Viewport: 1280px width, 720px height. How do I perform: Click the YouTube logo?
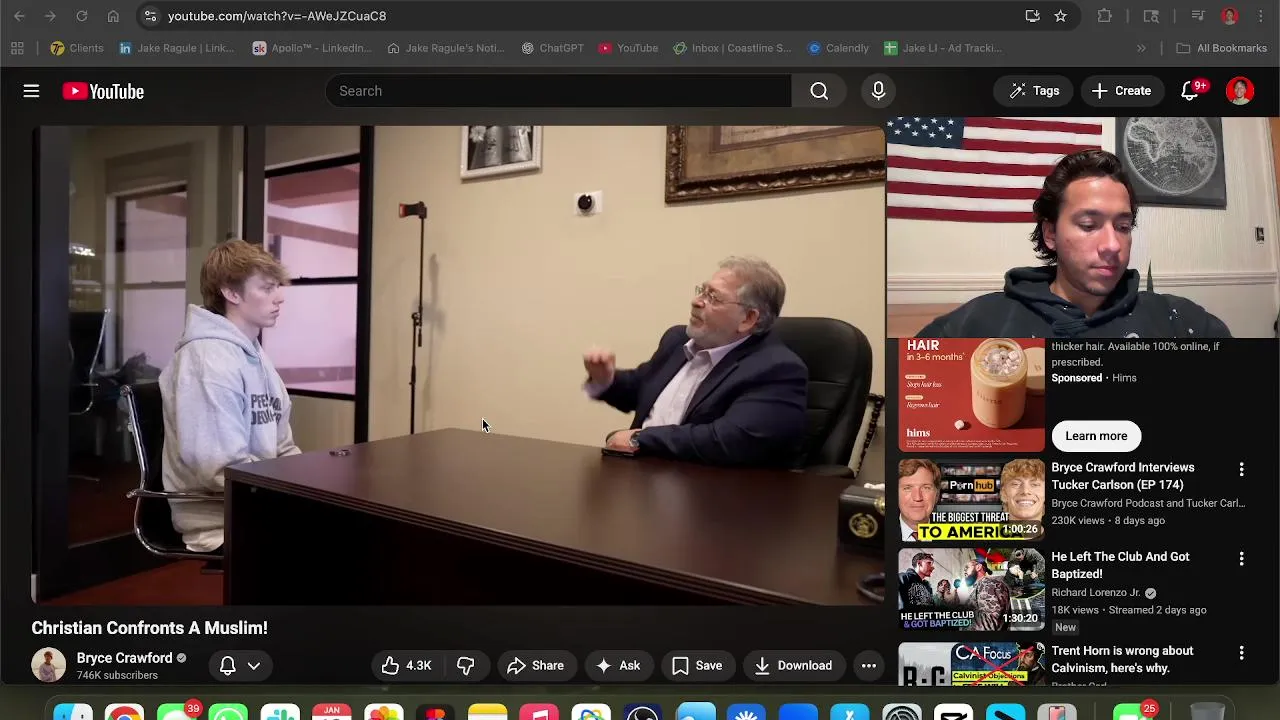(x=103, y=91)
